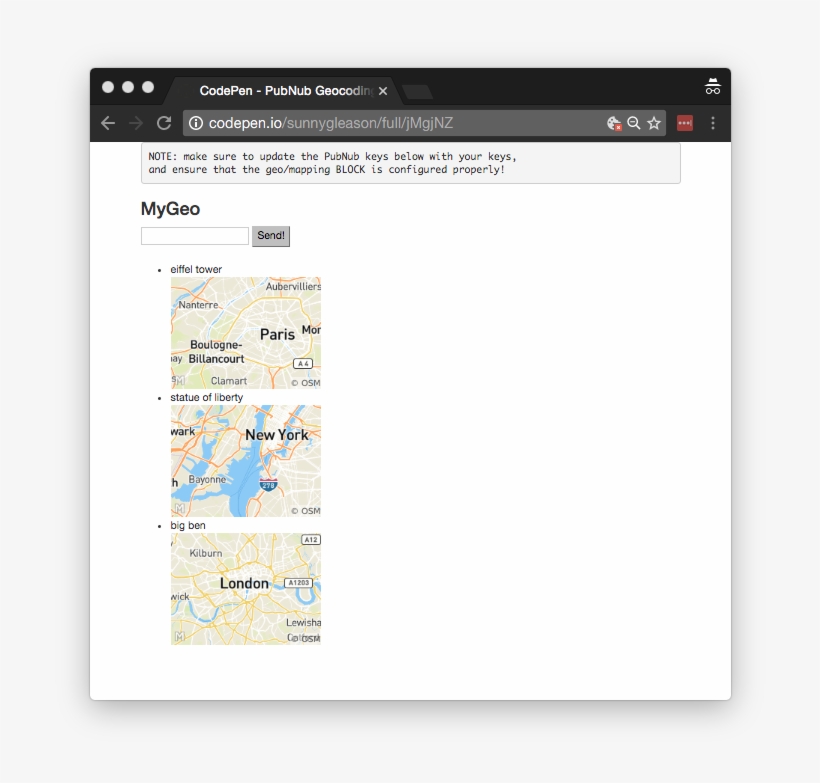The height and width of the screenshot is (783, 820).
Task: Click the browser back arrow
Action: 108,123
